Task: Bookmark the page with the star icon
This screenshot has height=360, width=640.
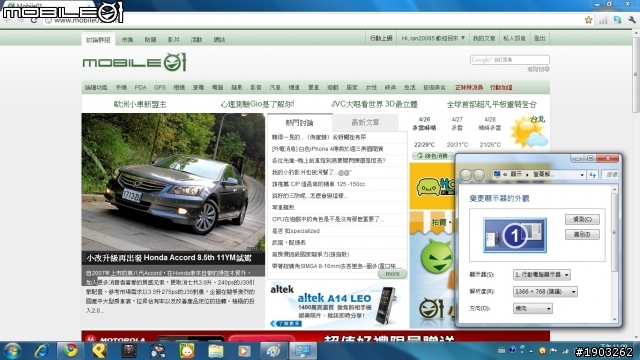Action: pyautogui.click(x=588, y=20)
